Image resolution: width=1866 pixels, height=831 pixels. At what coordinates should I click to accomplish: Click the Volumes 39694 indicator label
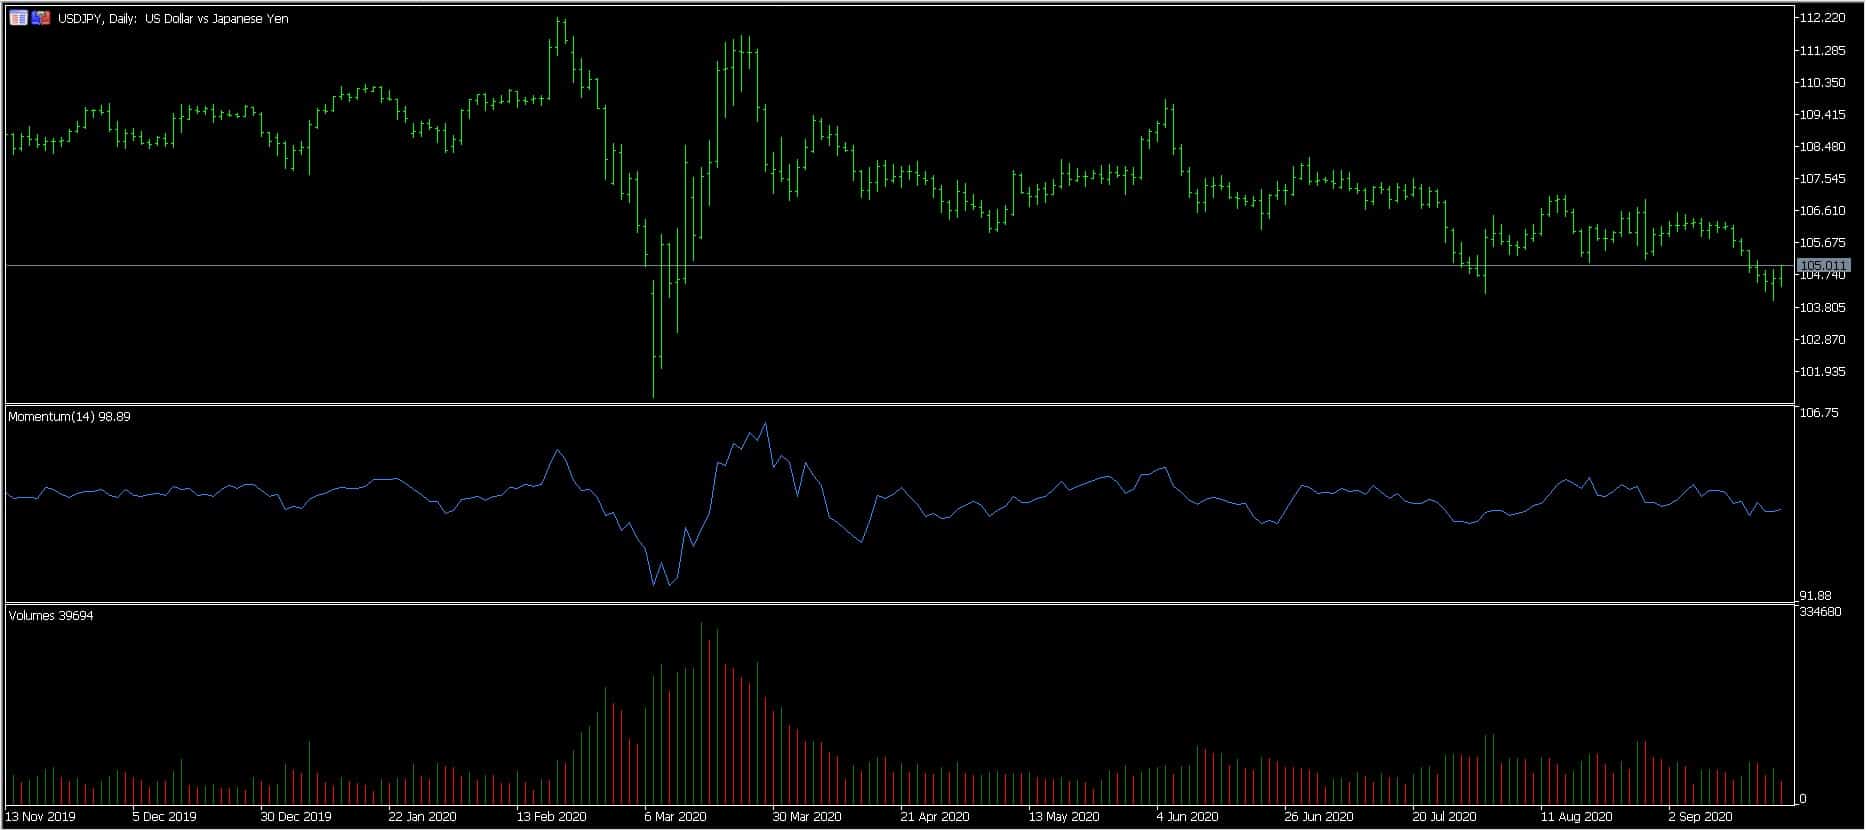coord(51,615)
